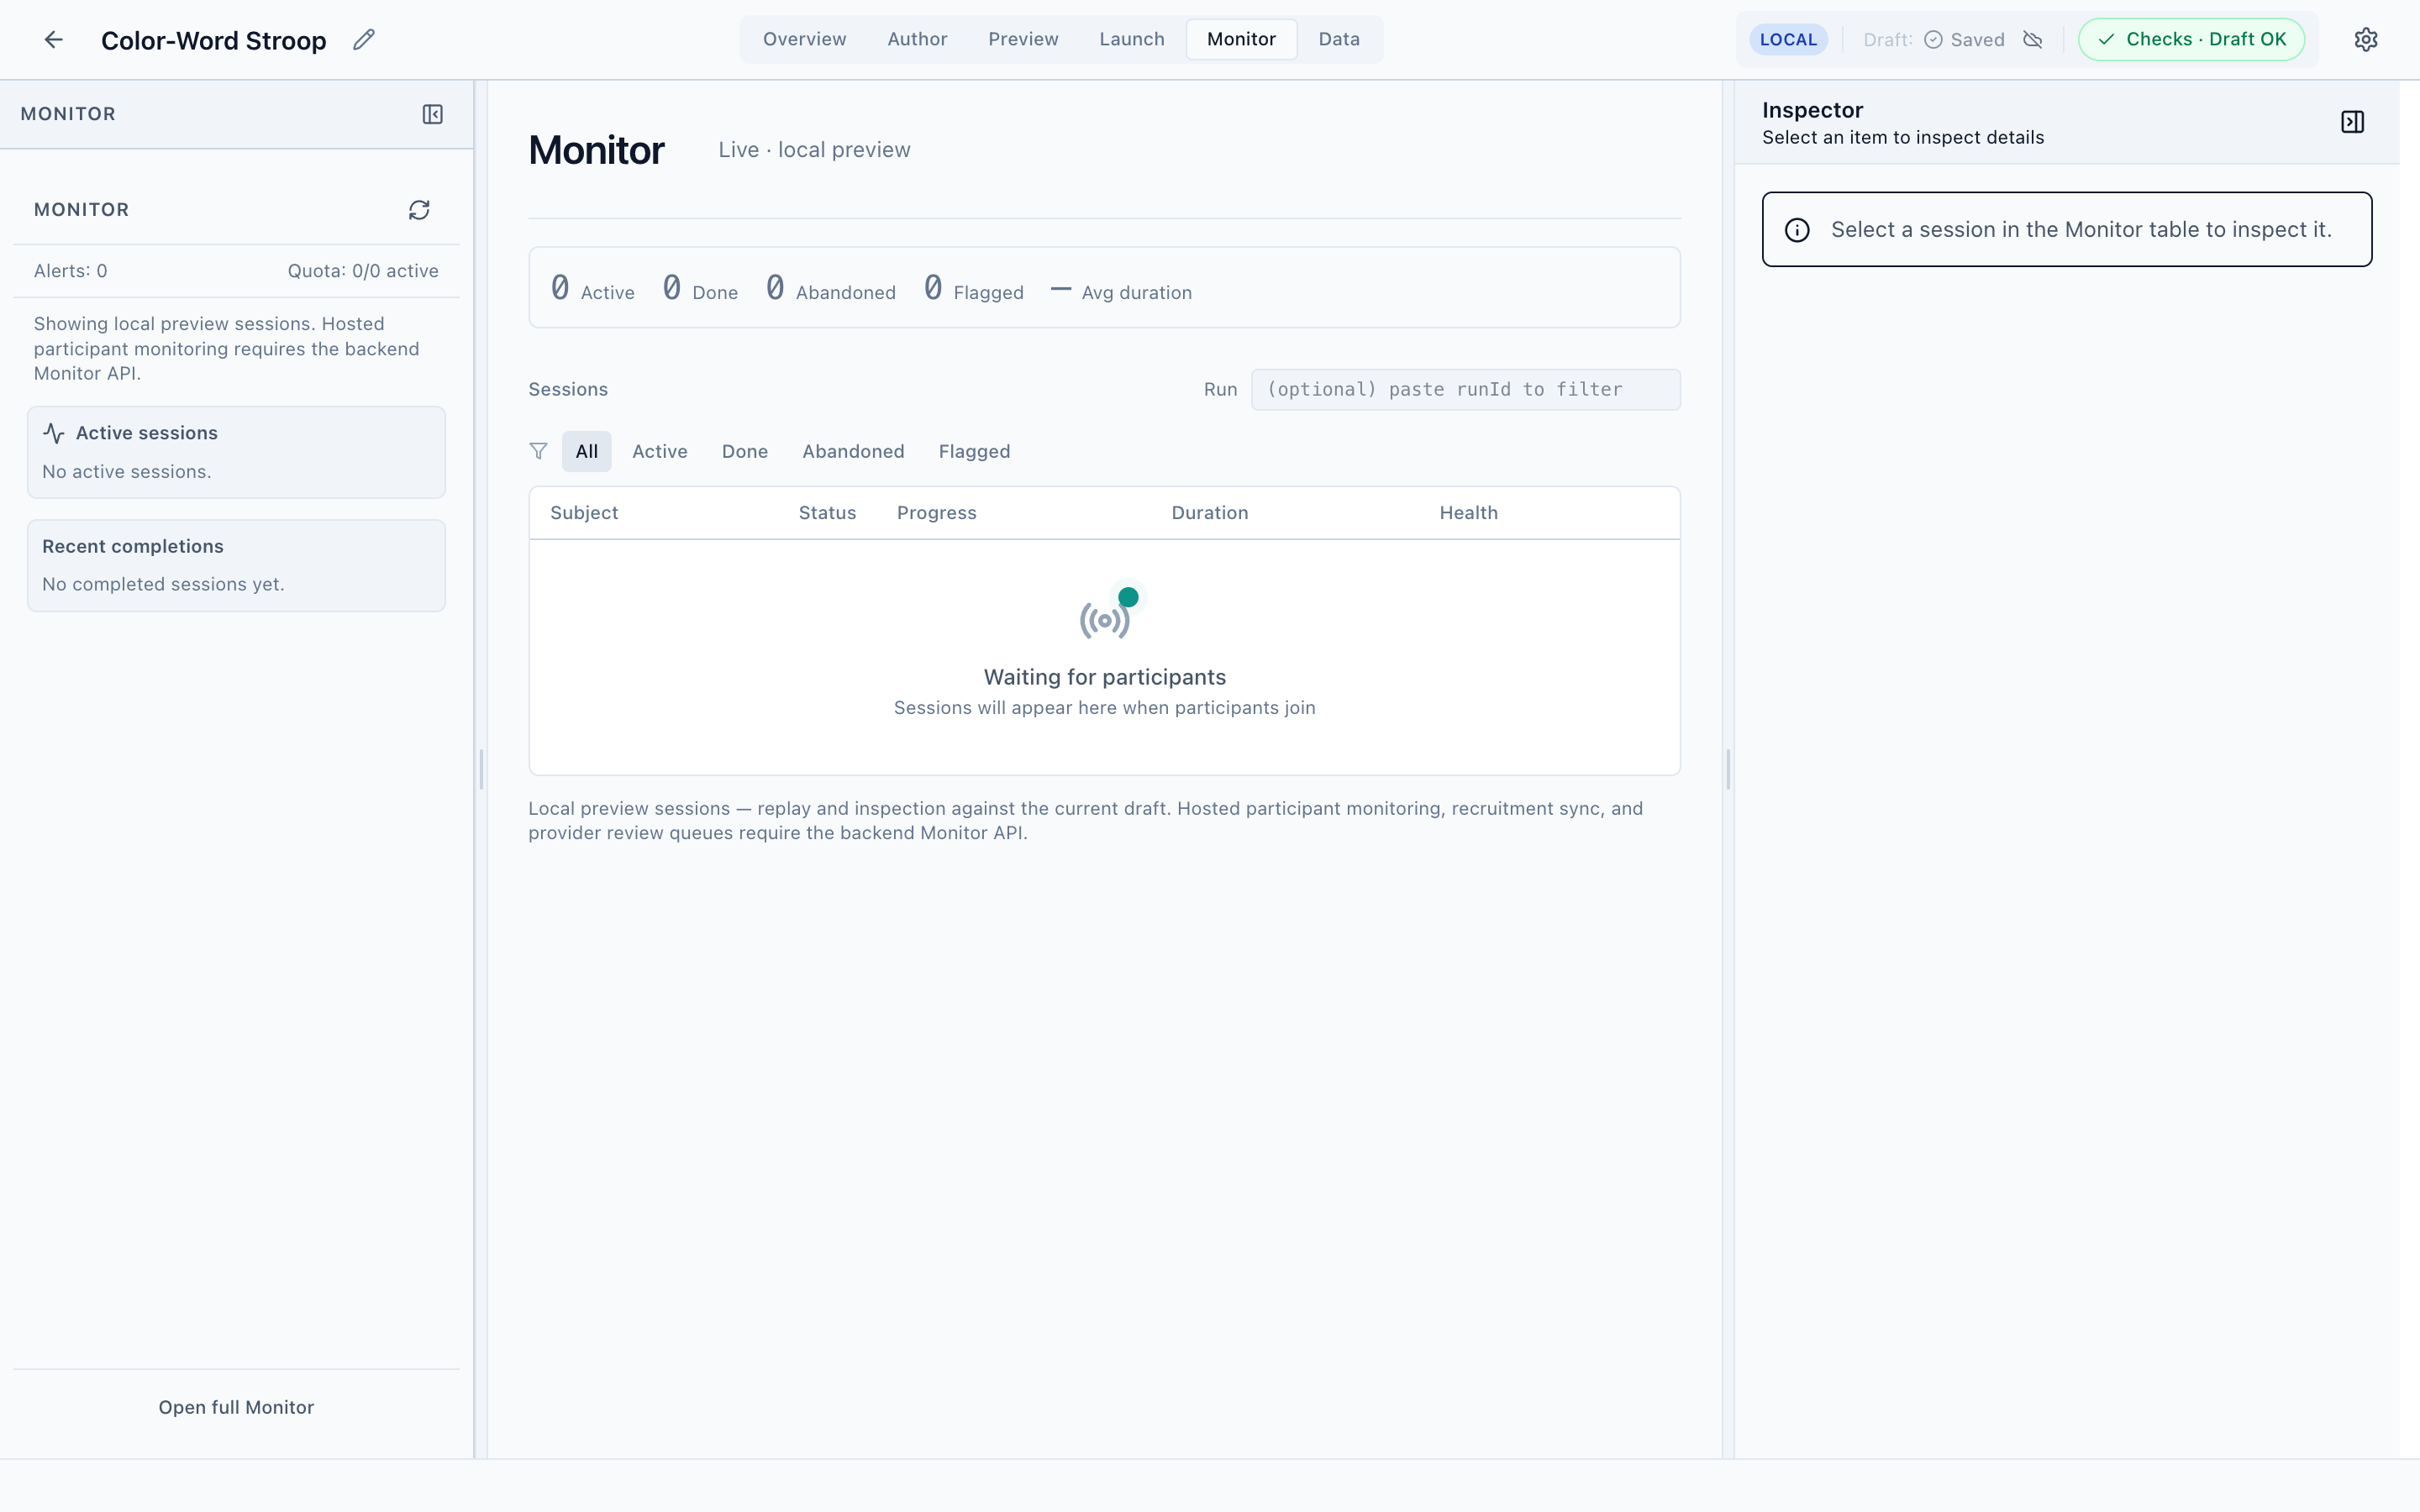Click the Progress column header
Image resolution: width=2420 pixels, height=1512 pixels.
pos(936,513)
